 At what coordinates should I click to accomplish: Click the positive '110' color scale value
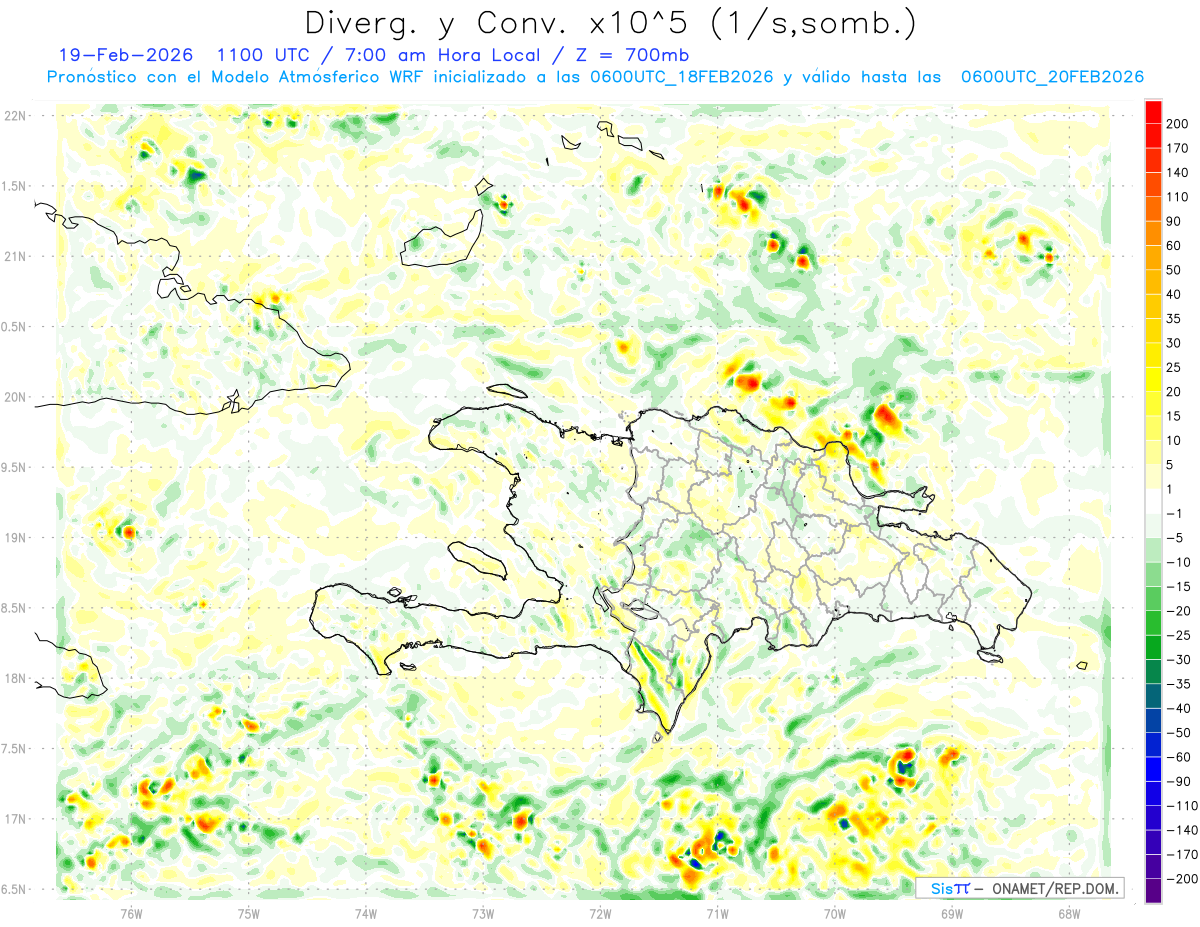1177,197
